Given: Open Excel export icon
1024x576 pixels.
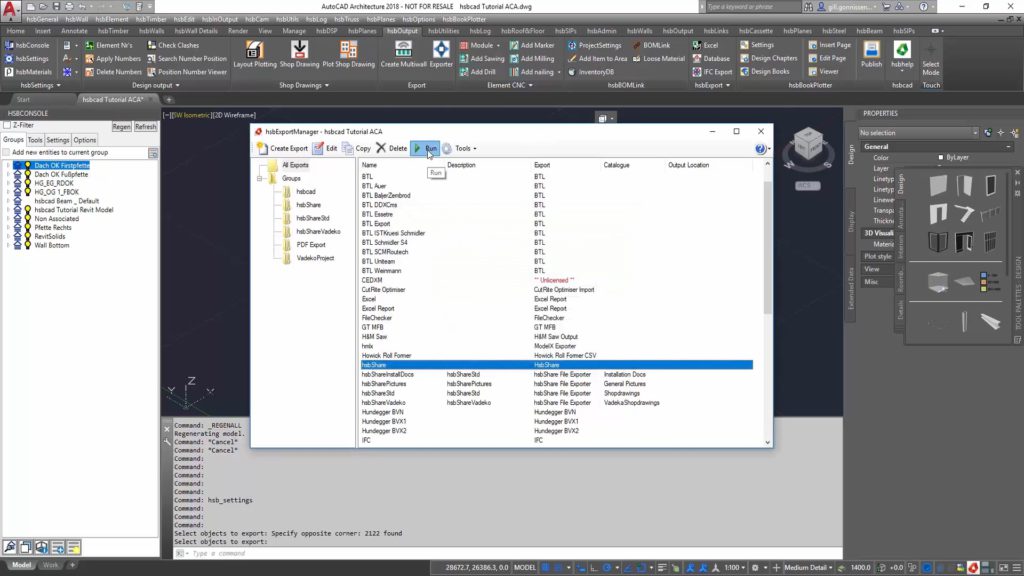Looking at the screenshot, I should pyautogui.click(x=705, y=45).
